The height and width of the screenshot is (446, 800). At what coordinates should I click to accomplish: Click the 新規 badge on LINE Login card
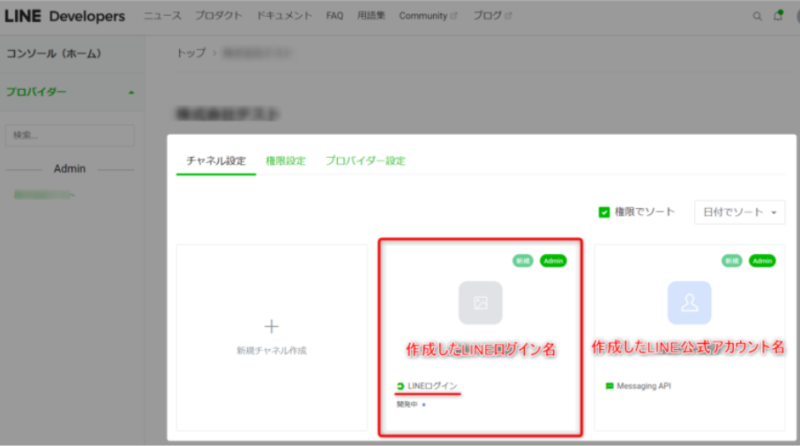pos(522,261)
